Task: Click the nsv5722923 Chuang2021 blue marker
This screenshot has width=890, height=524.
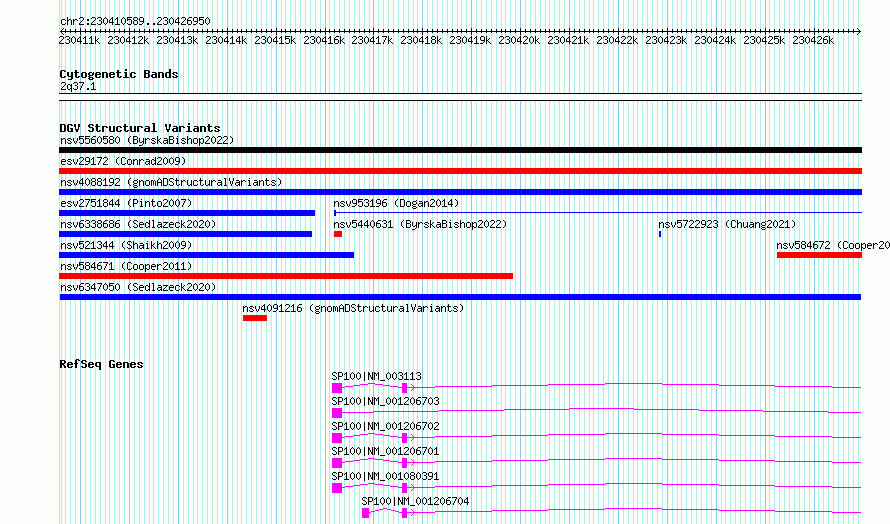Action: pos(660,234)
